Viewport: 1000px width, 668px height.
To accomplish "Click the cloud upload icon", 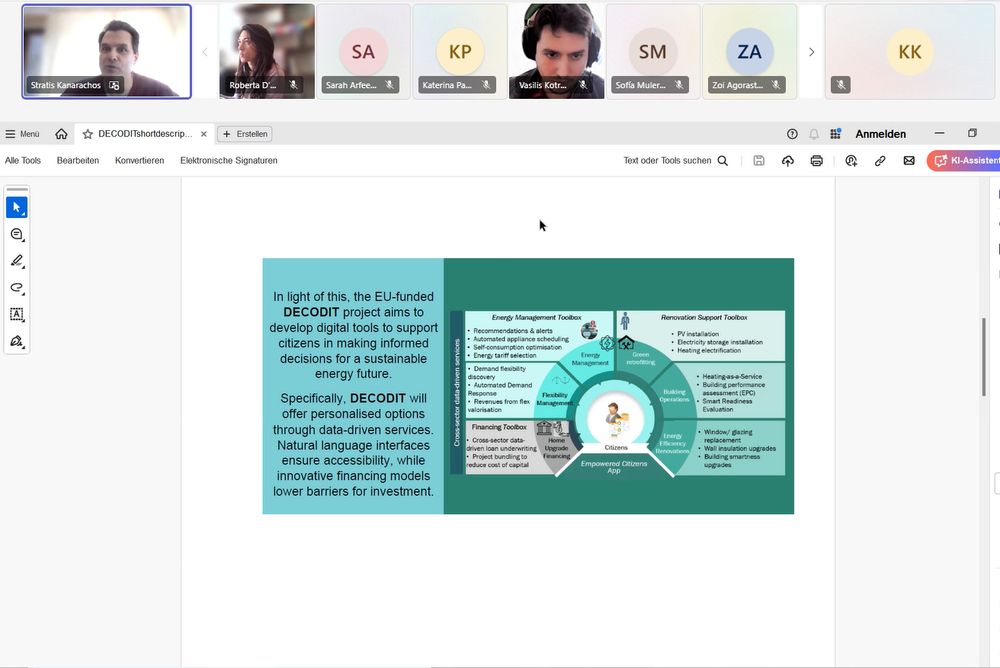I will (788, 161).
